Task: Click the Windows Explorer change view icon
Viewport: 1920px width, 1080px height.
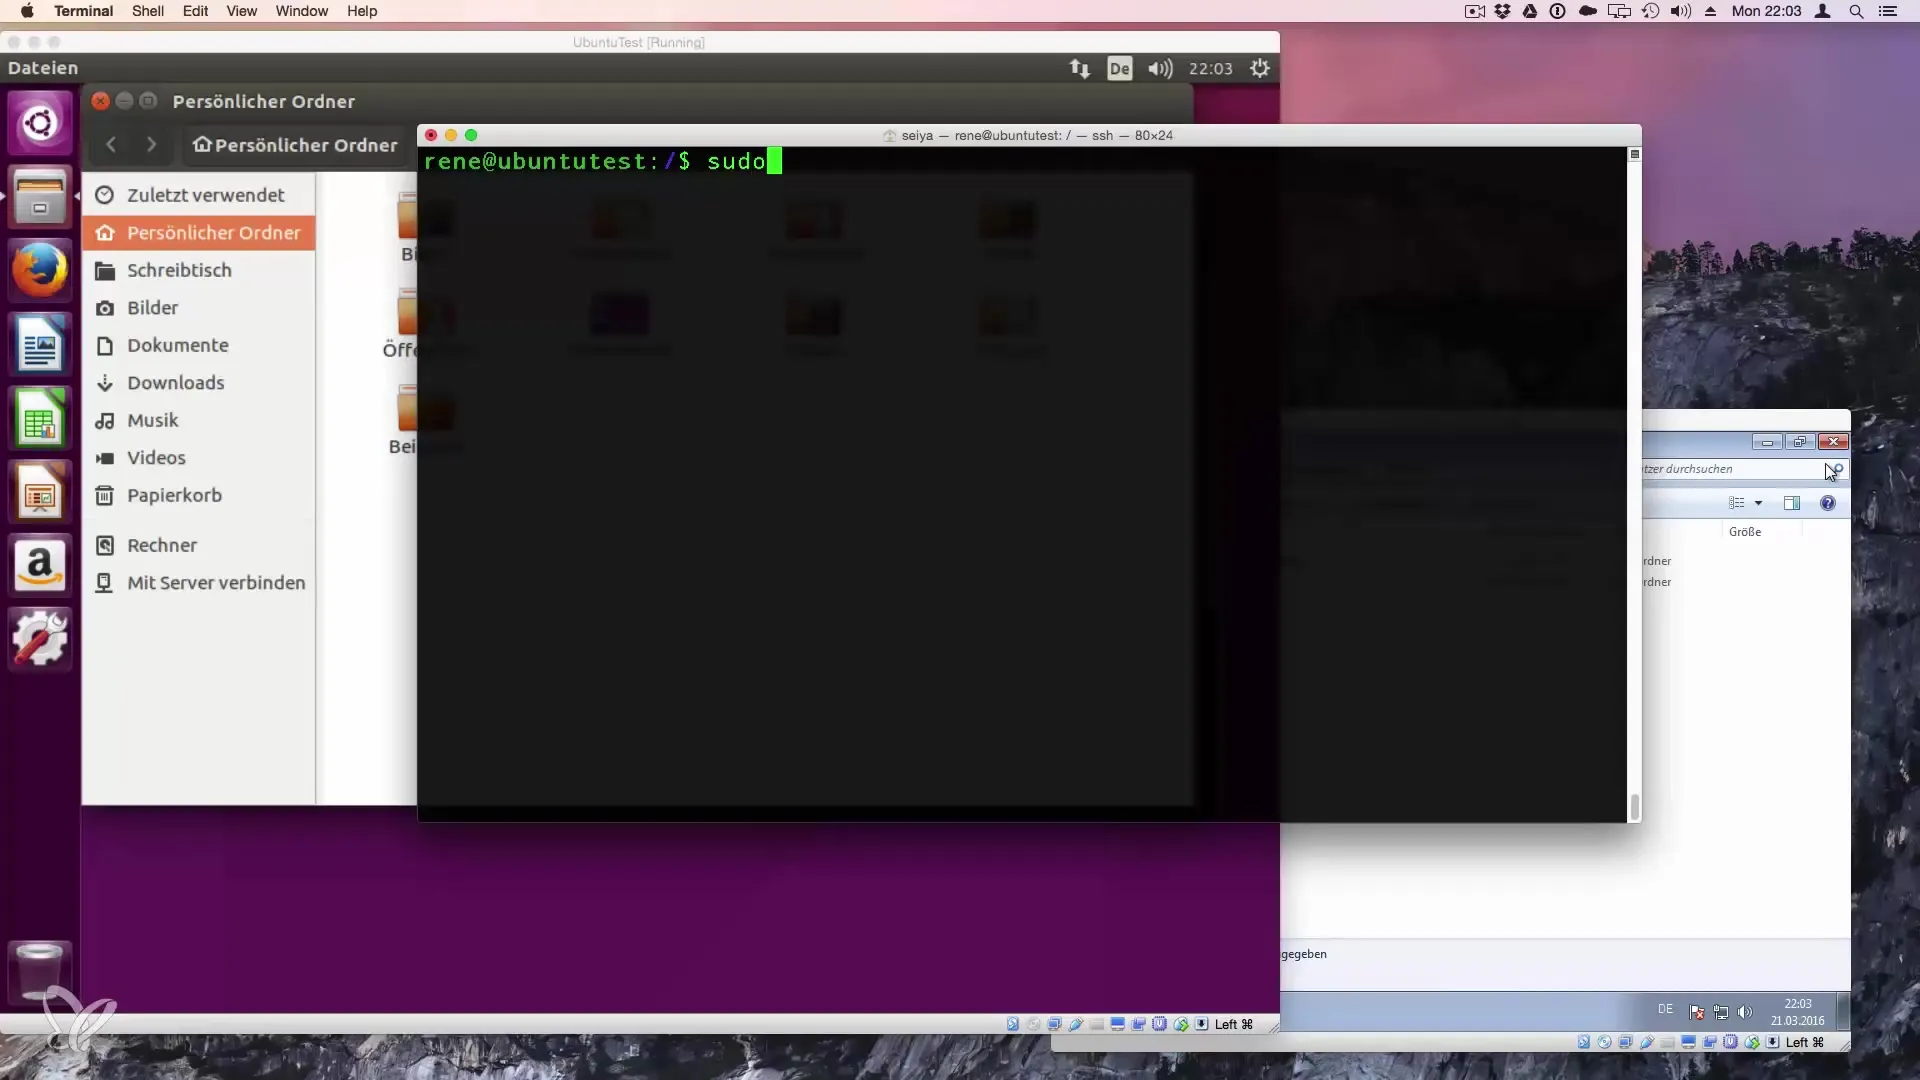Action: [x=1737, y=503]
